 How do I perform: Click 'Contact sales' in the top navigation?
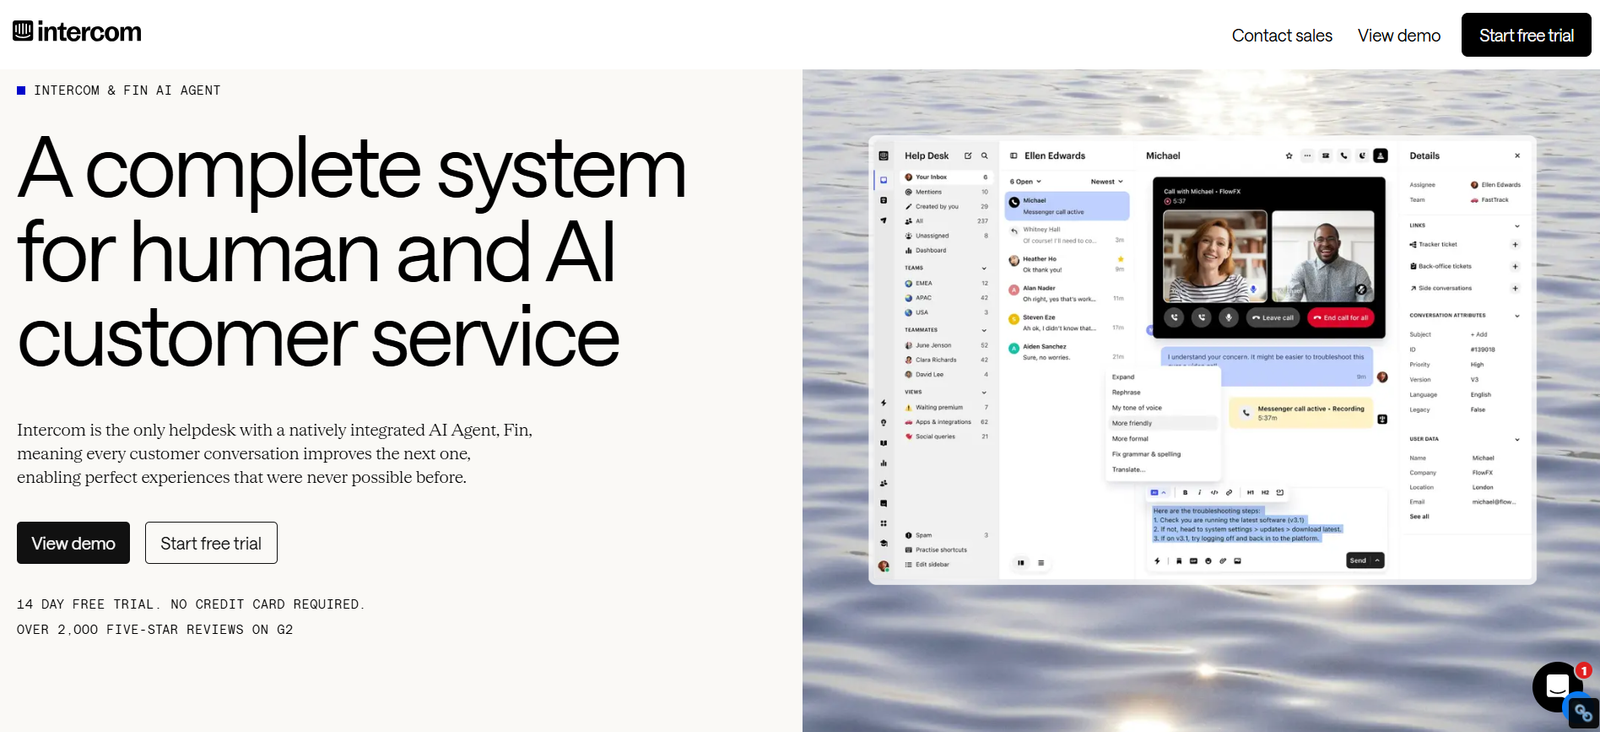tap(1282, 36)
